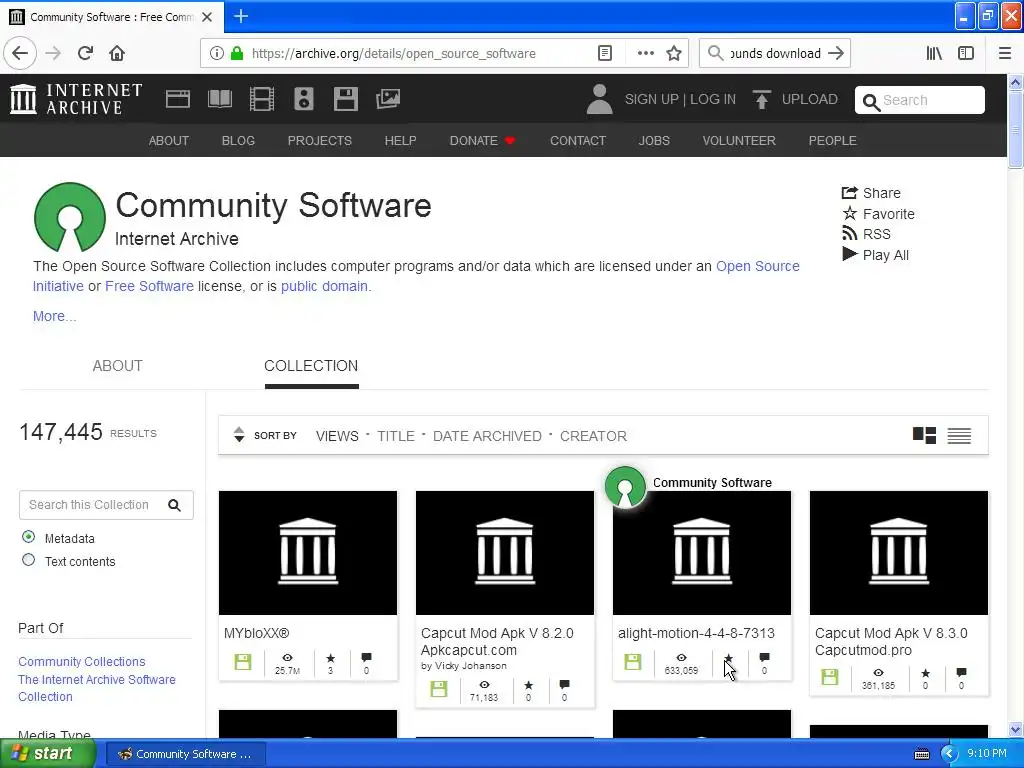Go to the browser home page icon

(117, 53)
